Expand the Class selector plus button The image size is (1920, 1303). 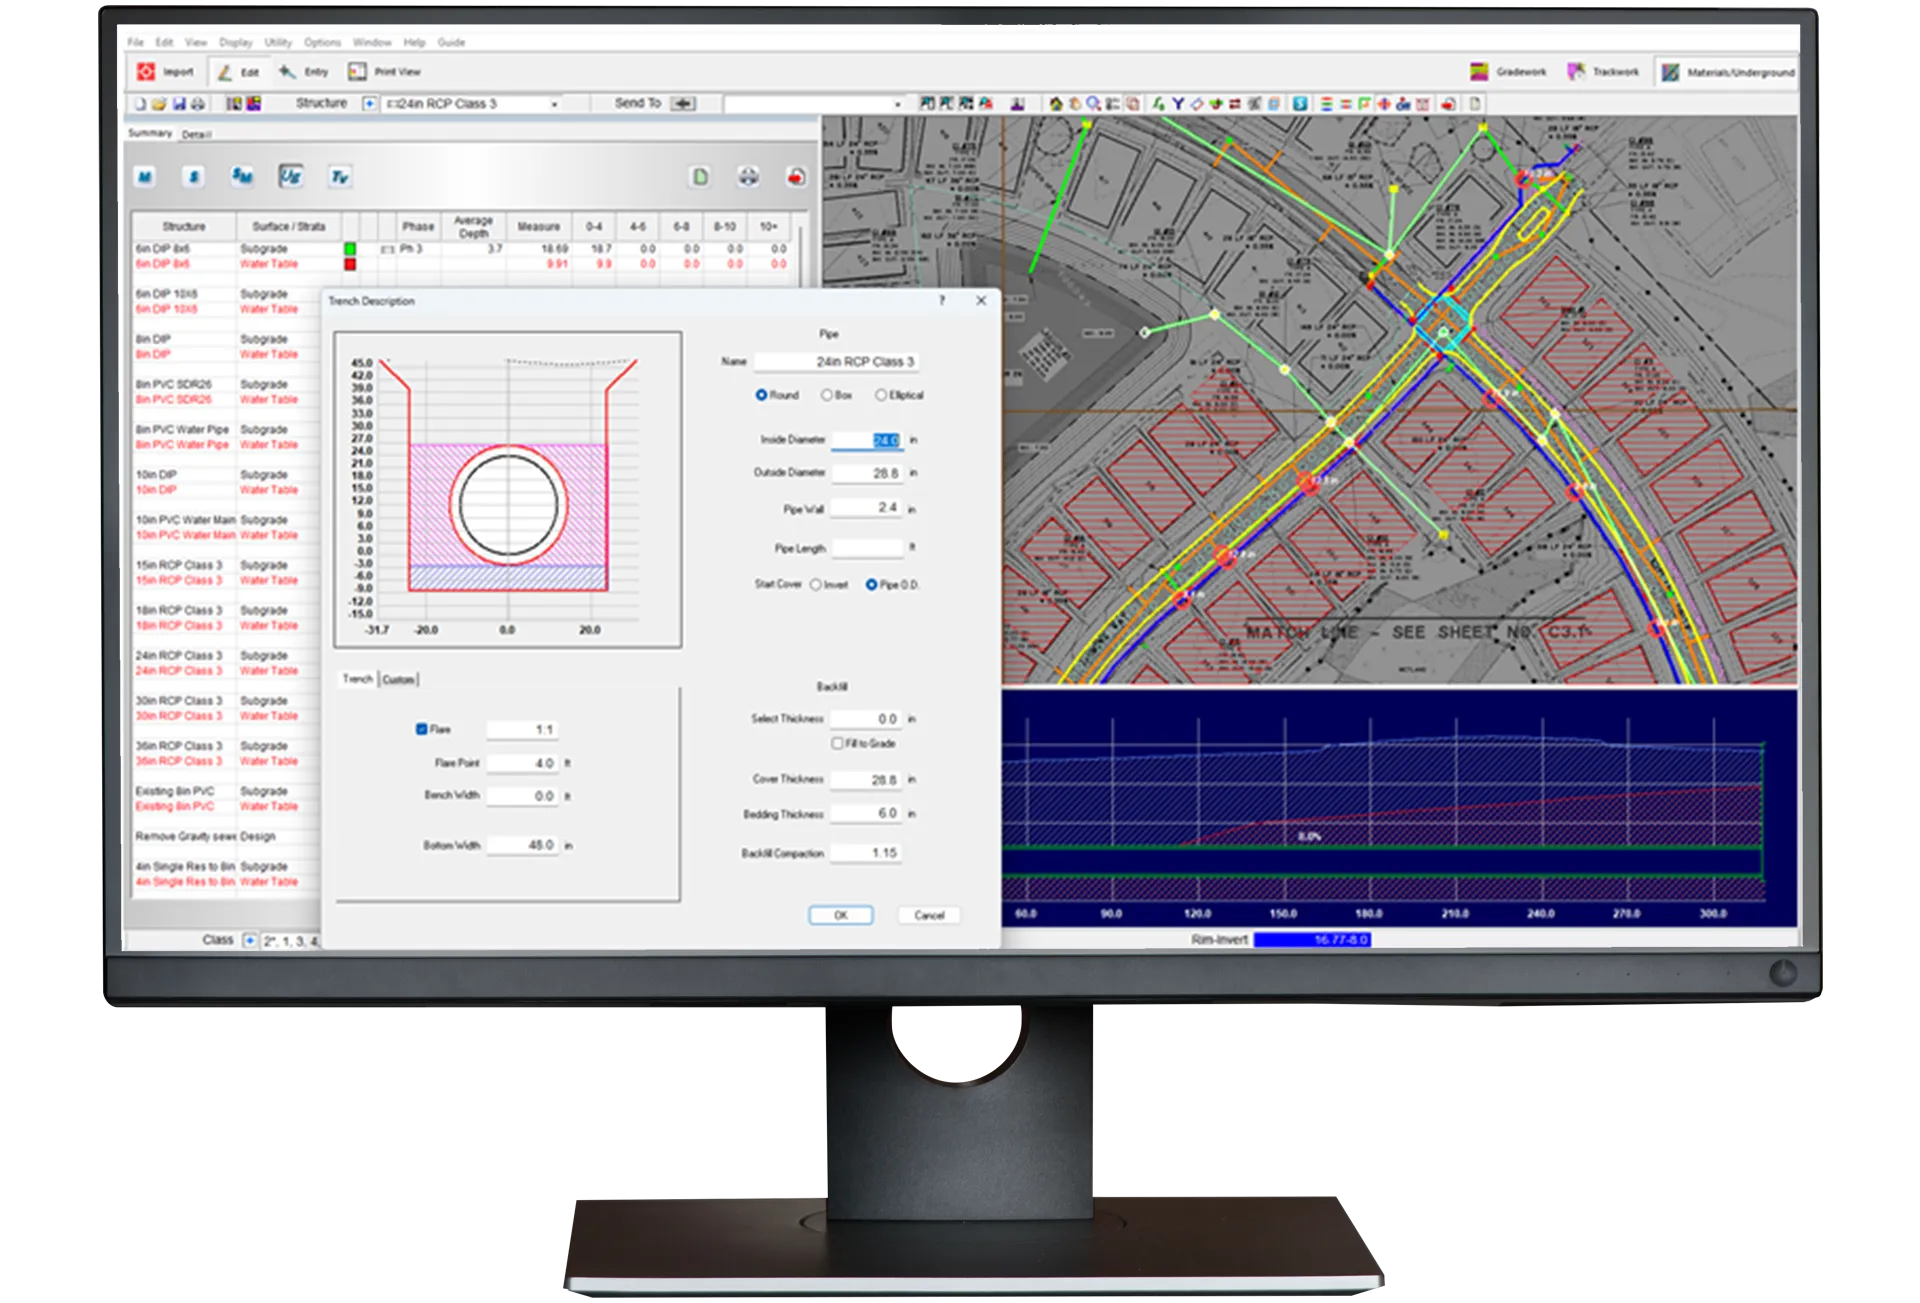(x=249, y=940)
